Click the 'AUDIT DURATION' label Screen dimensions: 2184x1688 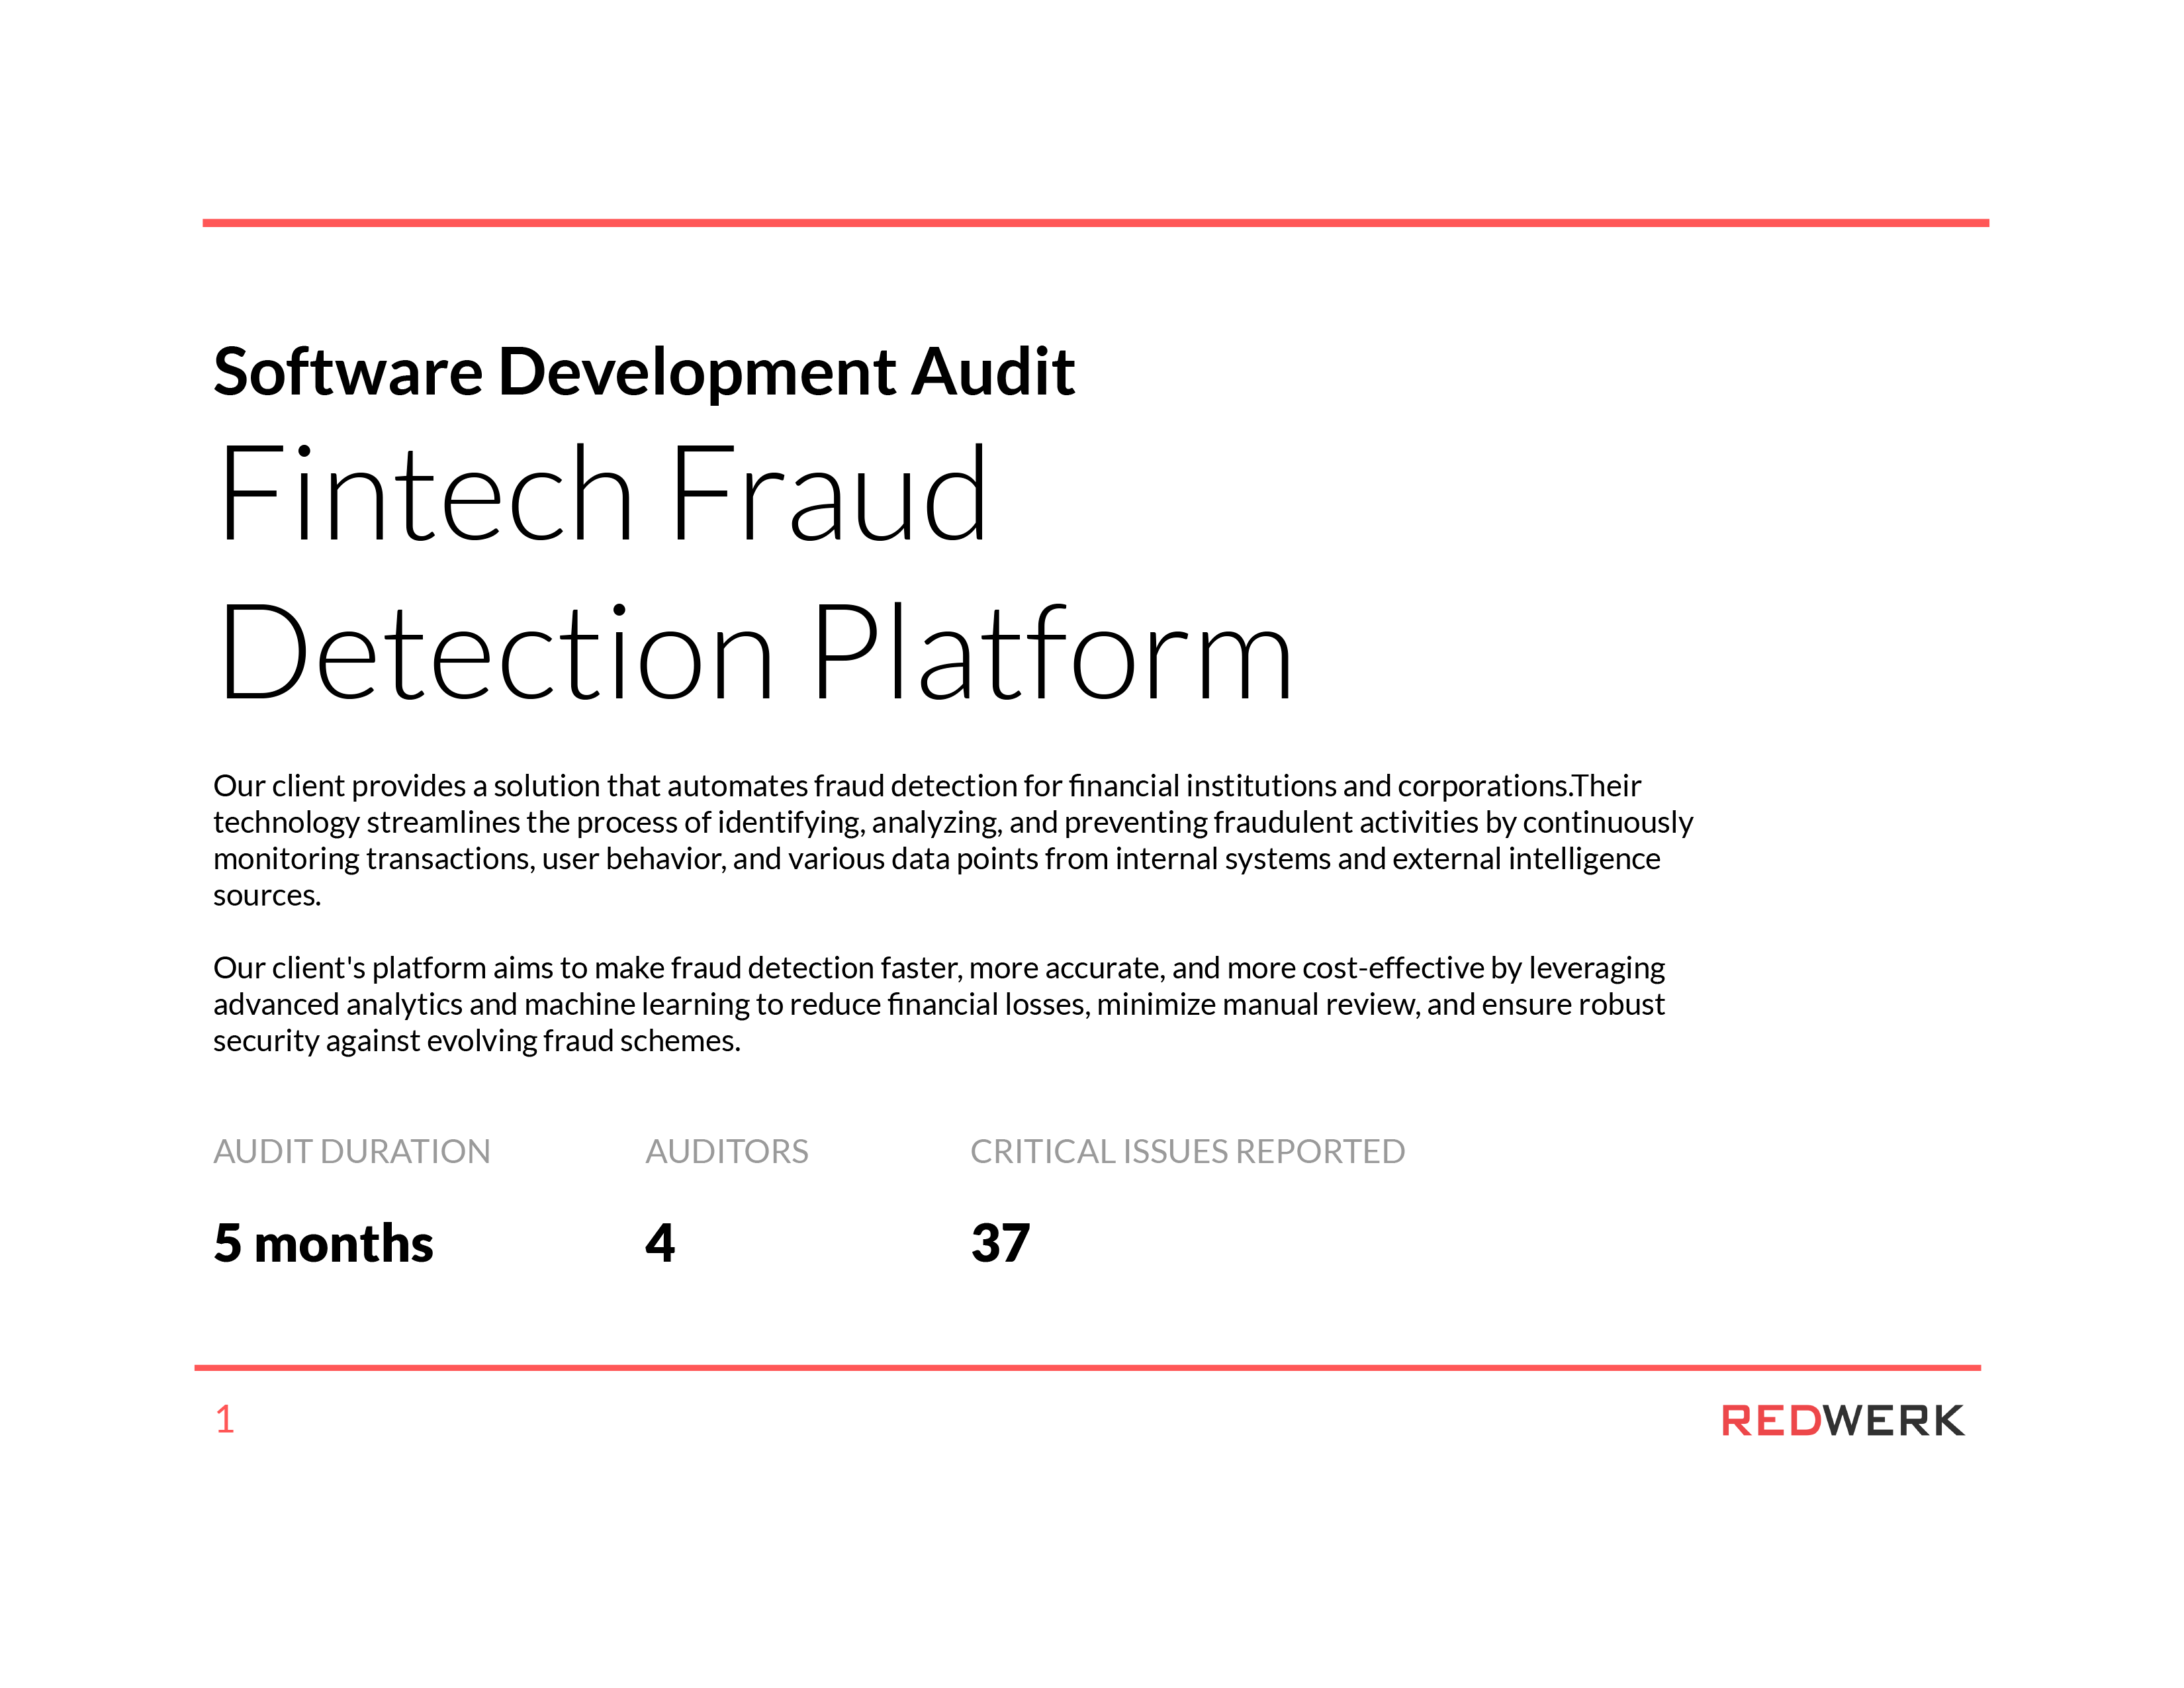352,1152
